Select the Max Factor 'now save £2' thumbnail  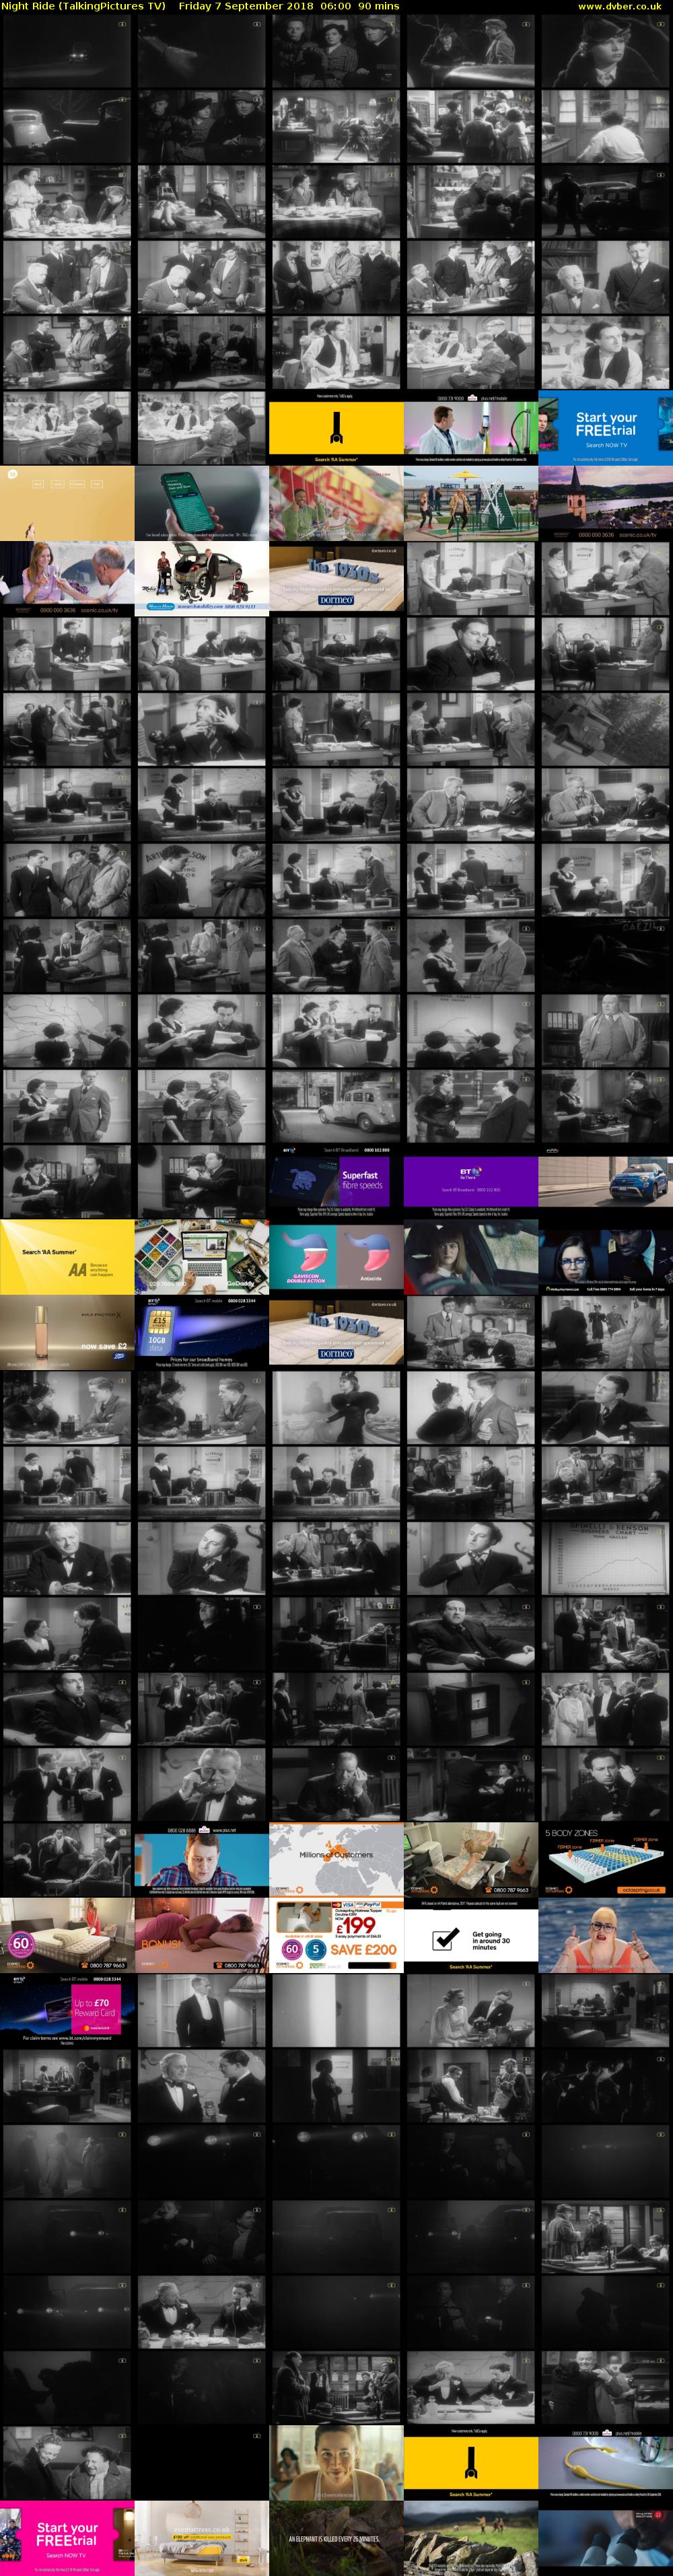pos(67,1332)
